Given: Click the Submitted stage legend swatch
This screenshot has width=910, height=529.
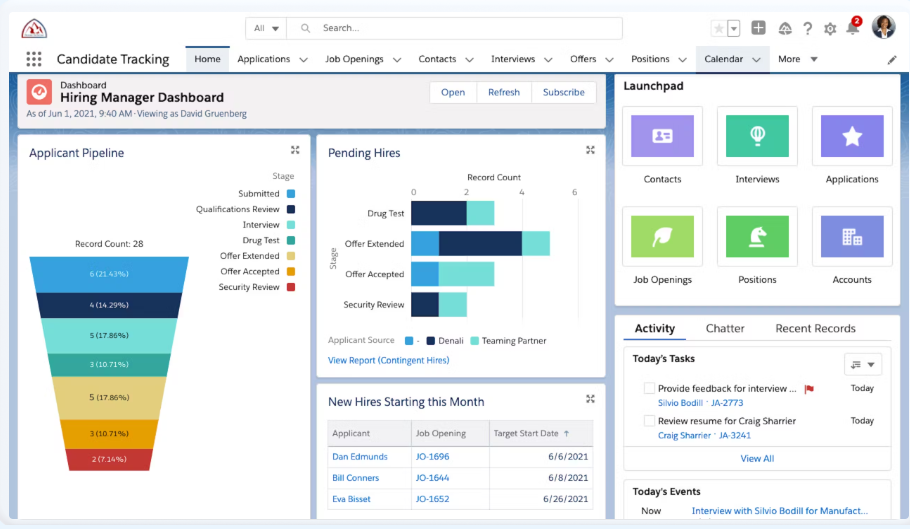Looking at the screenshot, I should point(291,194).
